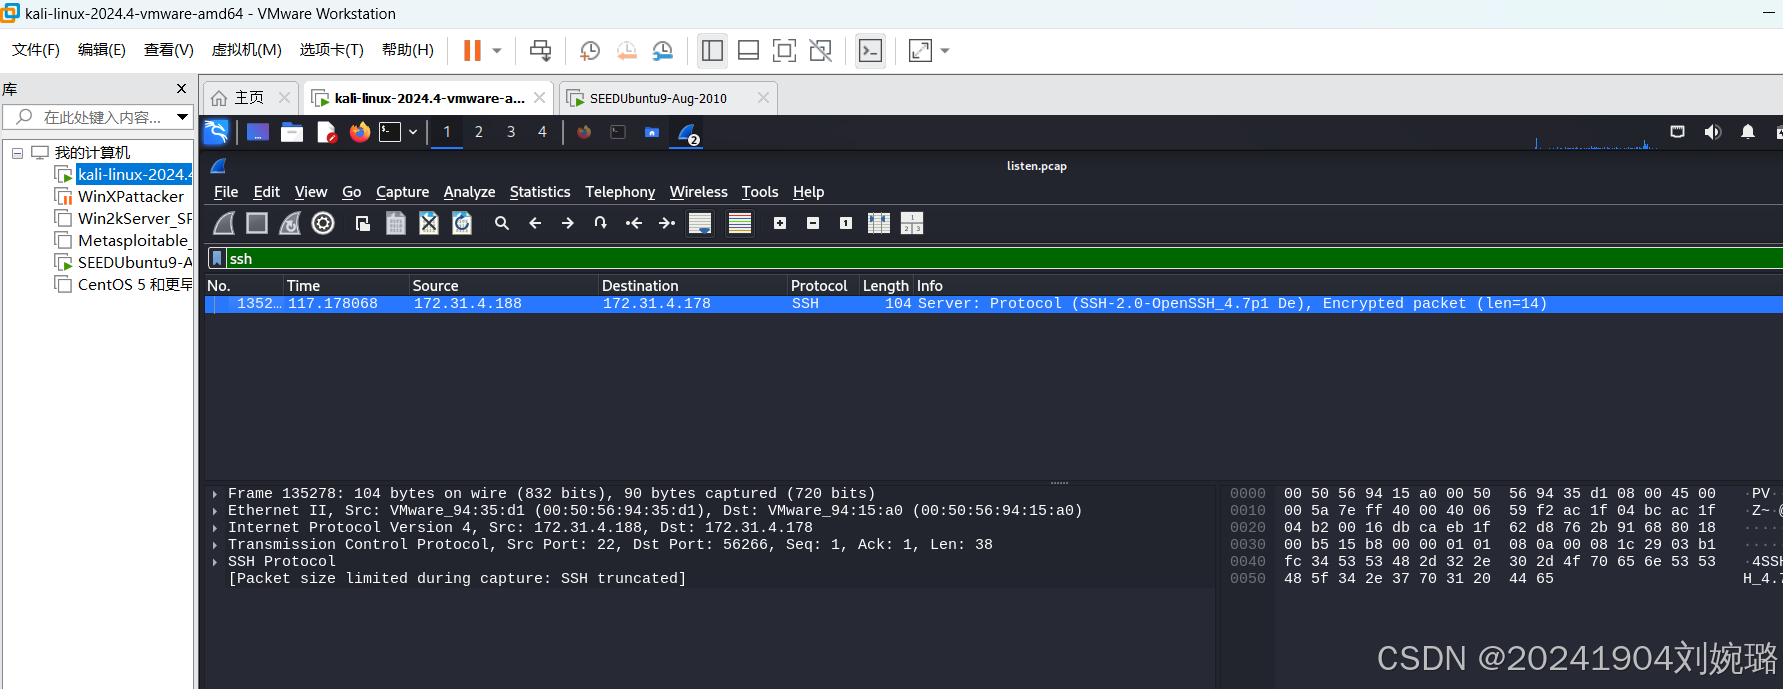Expand SSH Protocol details
Image resolution: width=1783 pixels, height=689 pixels.
point(215,562)
